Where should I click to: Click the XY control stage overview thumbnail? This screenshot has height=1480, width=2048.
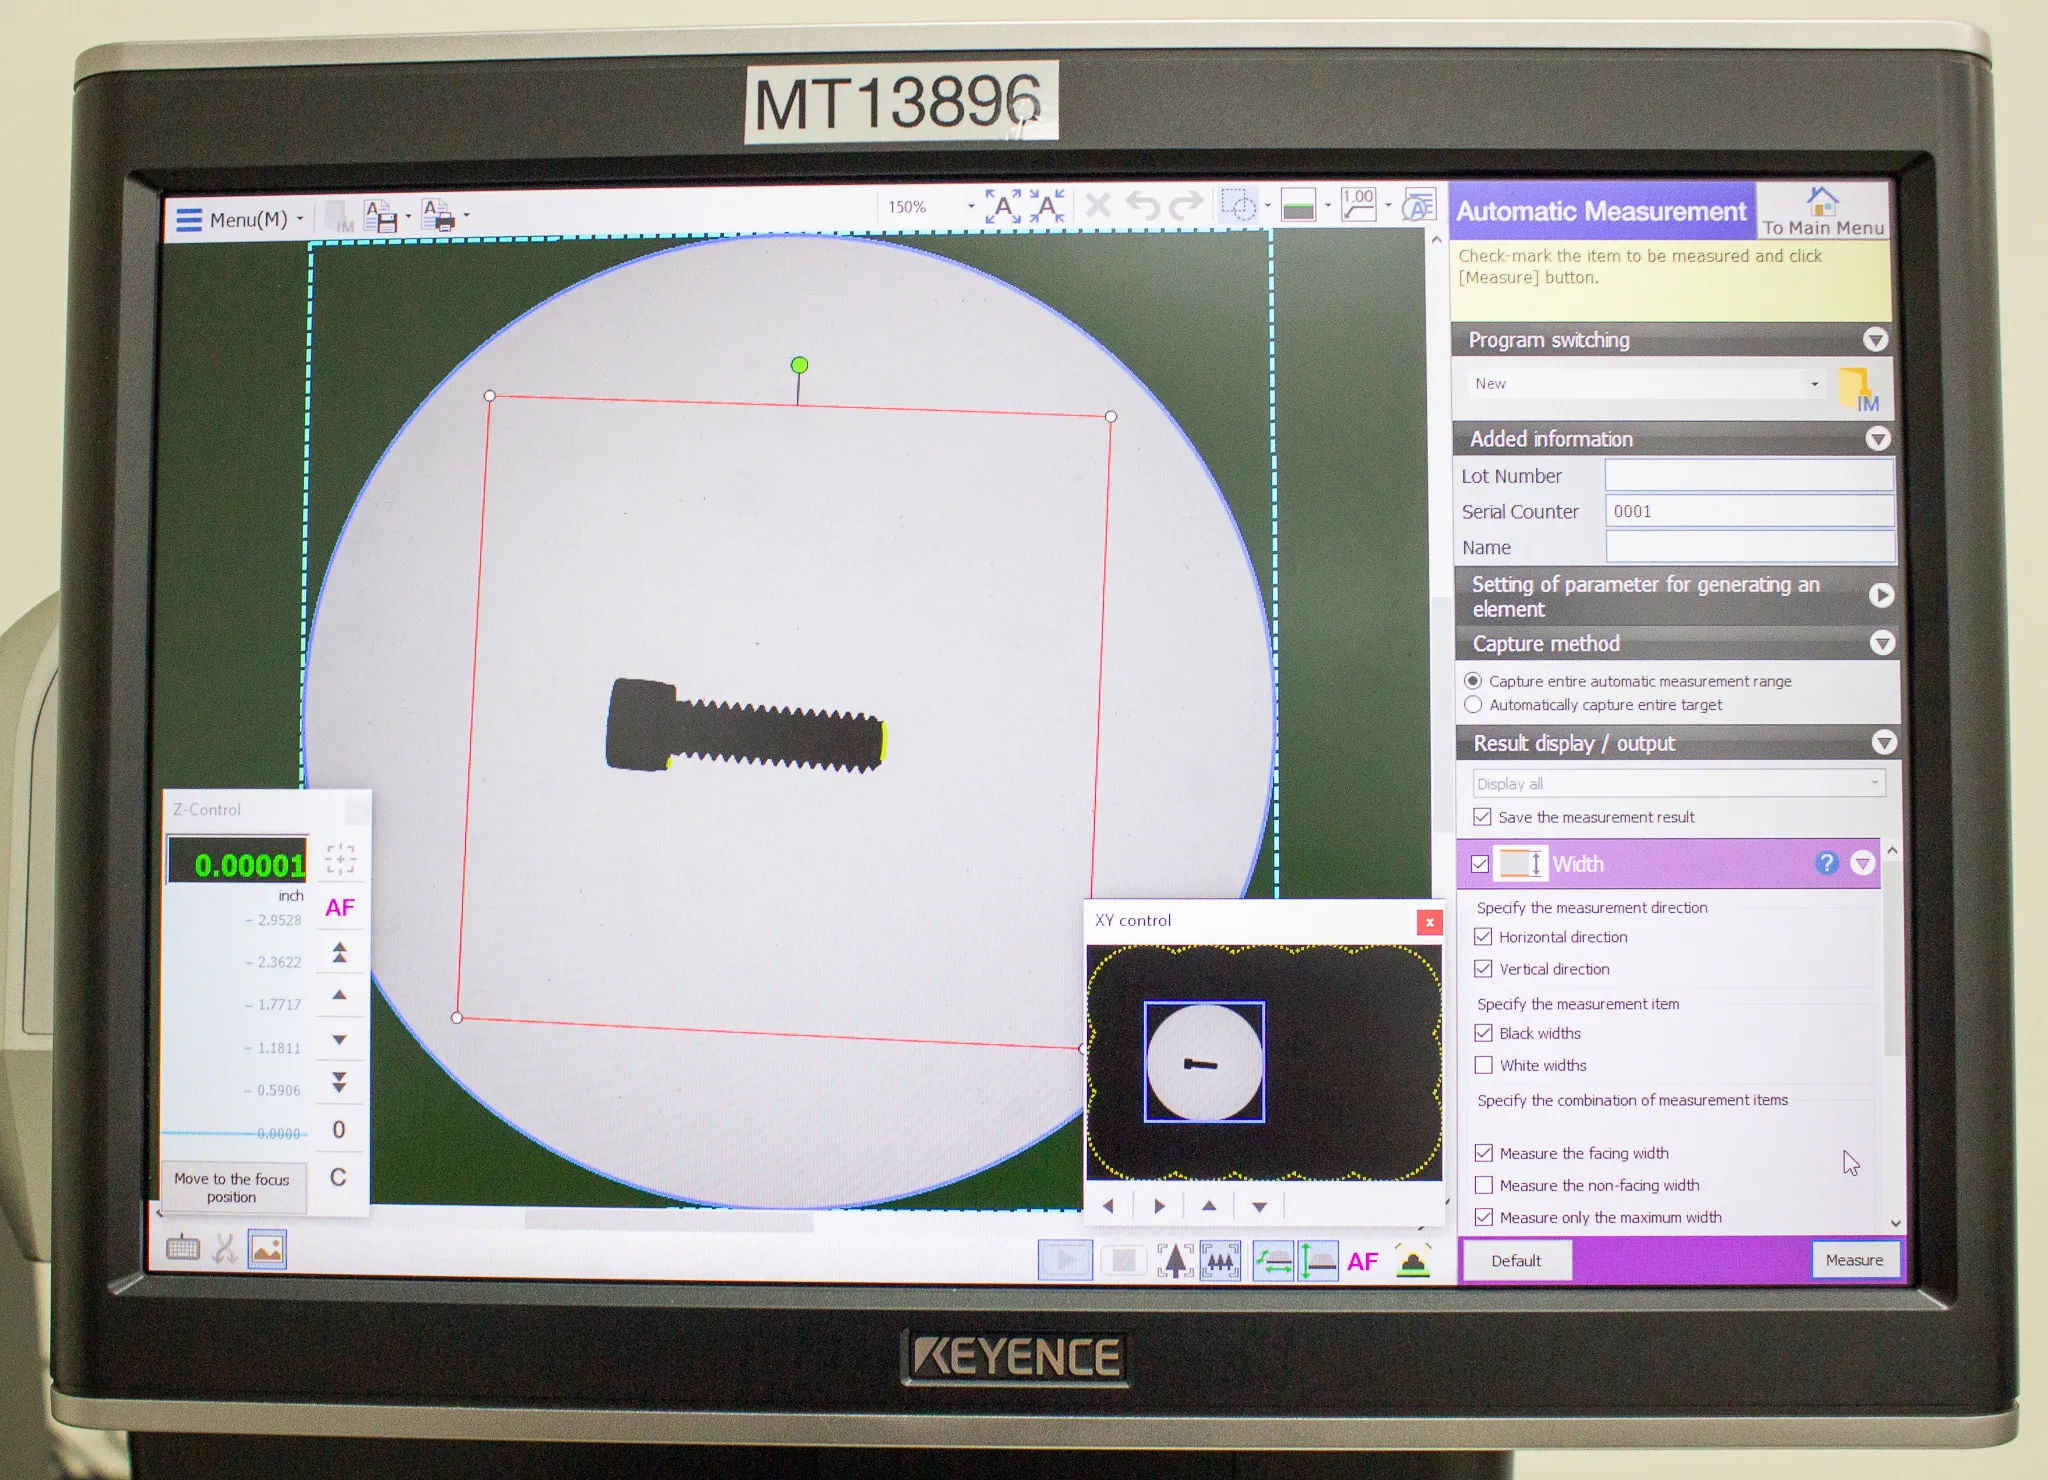point(1264,1062)
